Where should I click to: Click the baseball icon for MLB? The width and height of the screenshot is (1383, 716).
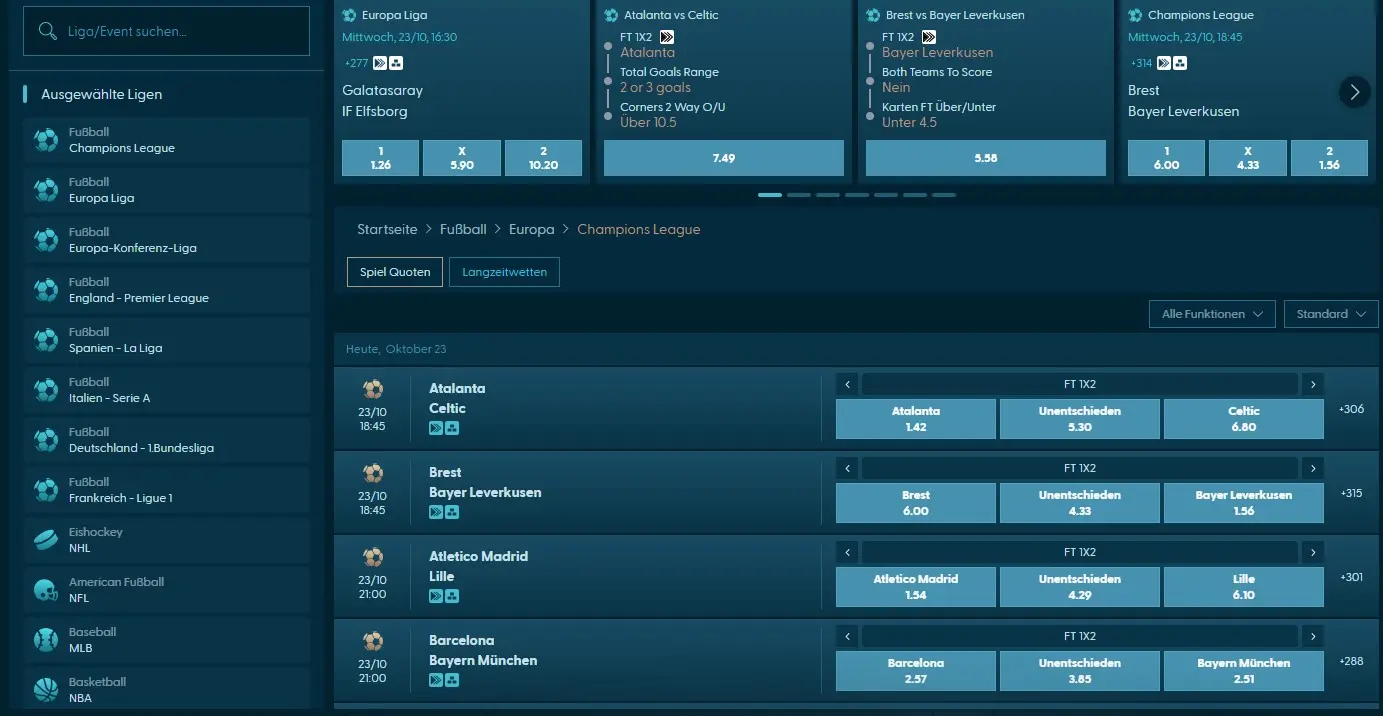click(x=46, y=640)
